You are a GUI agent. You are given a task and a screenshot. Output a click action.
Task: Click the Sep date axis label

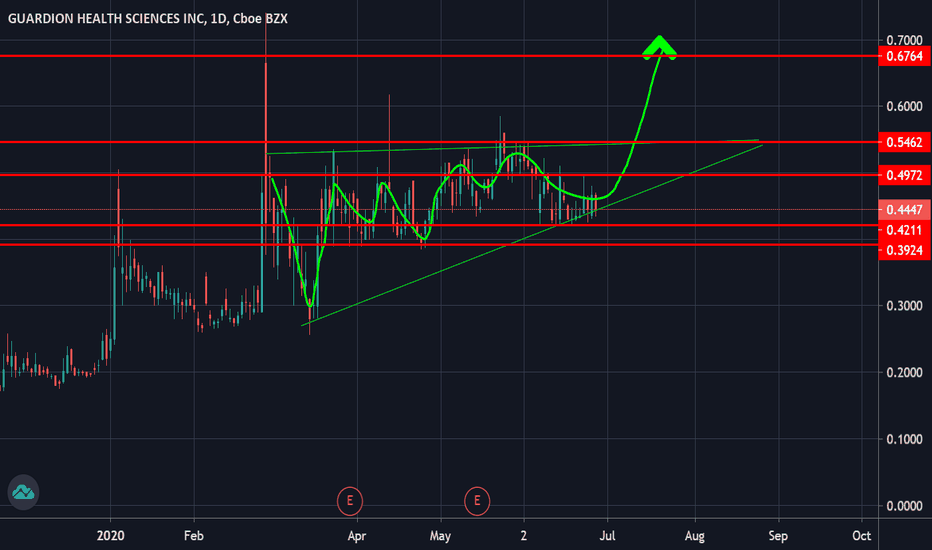click(x=778, y=536)
